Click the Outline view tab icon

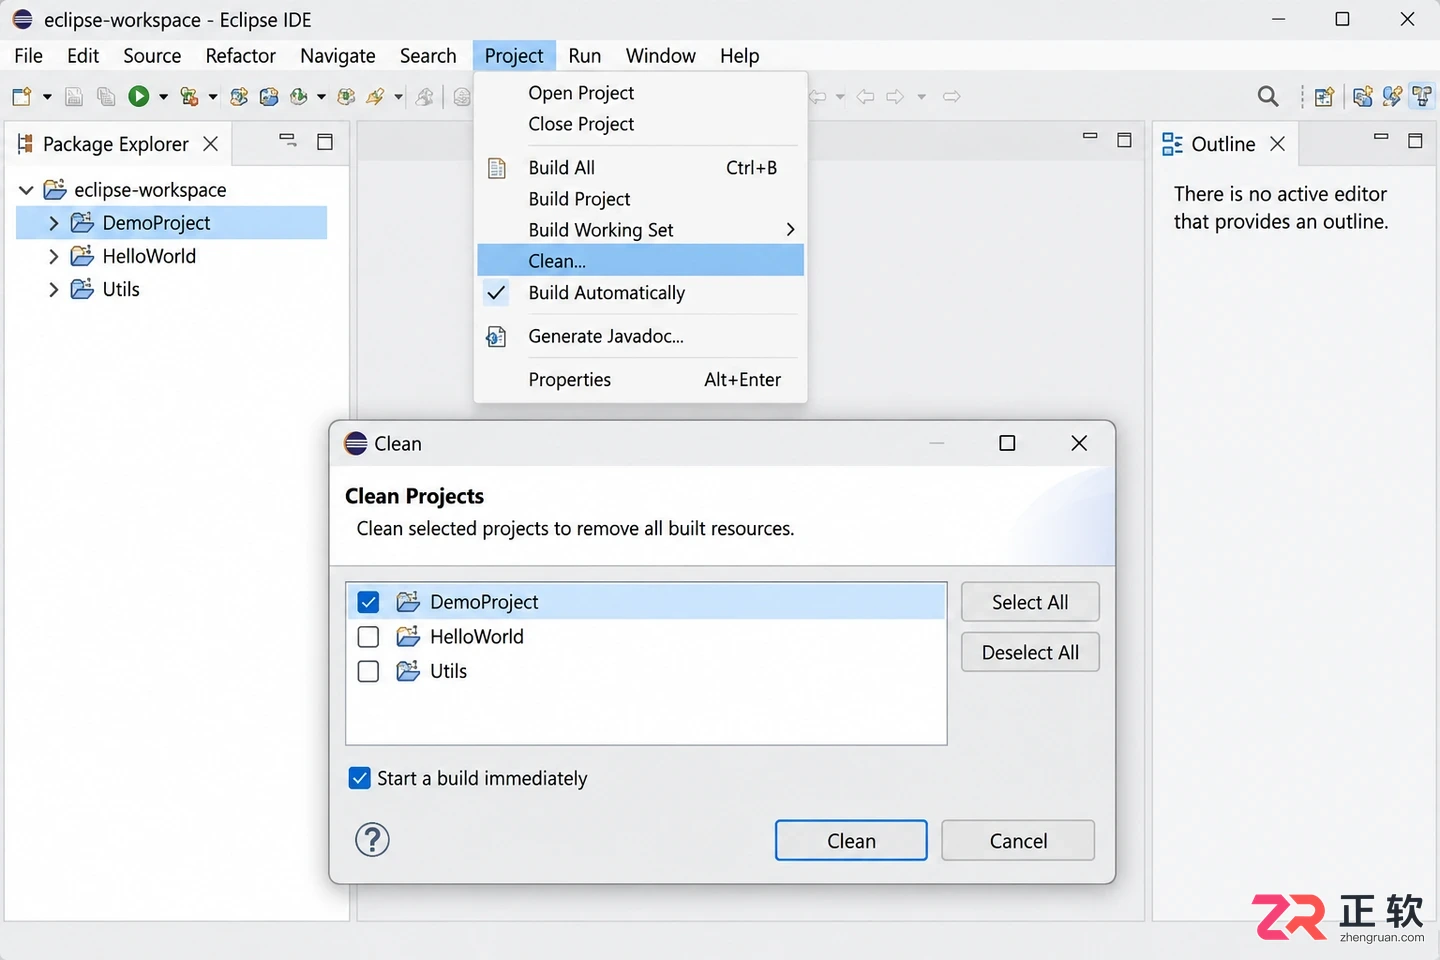[x=1172, y=144]
